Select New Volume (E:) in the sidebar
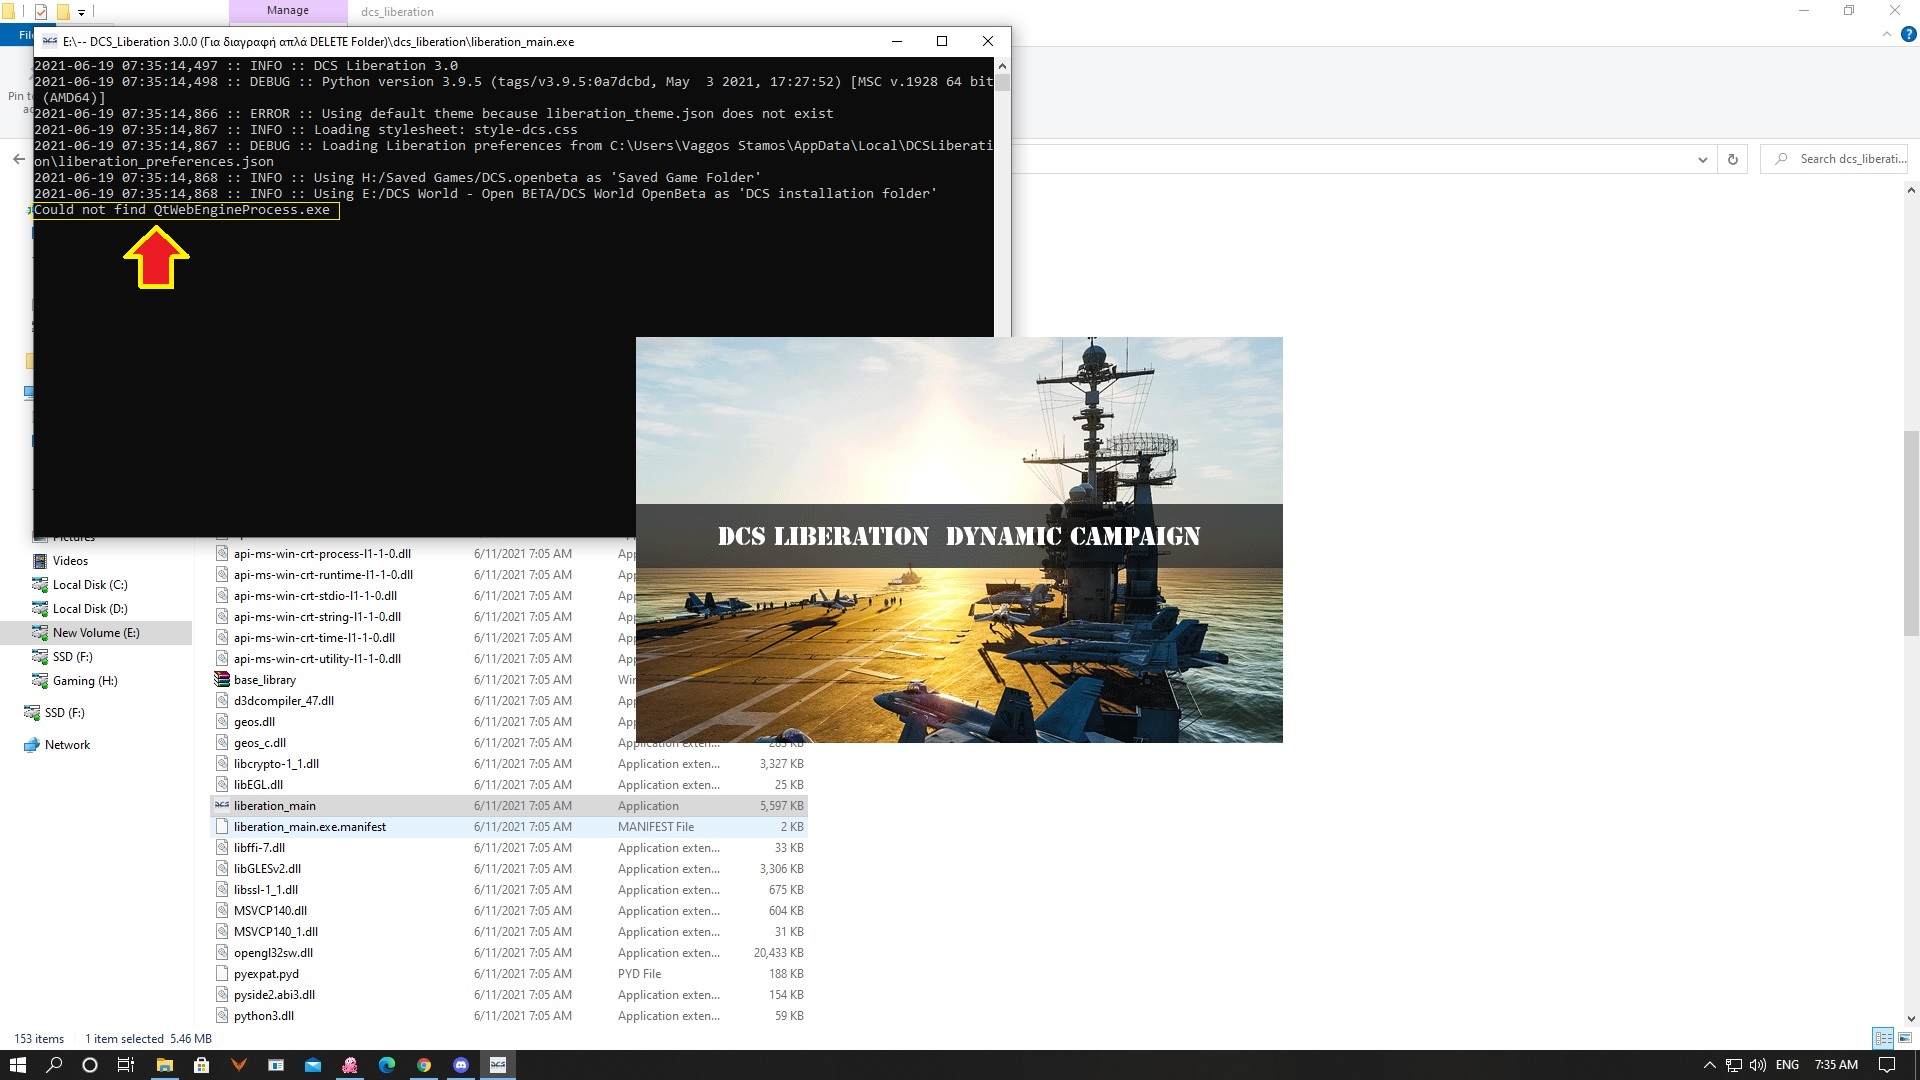 (95, 632)
